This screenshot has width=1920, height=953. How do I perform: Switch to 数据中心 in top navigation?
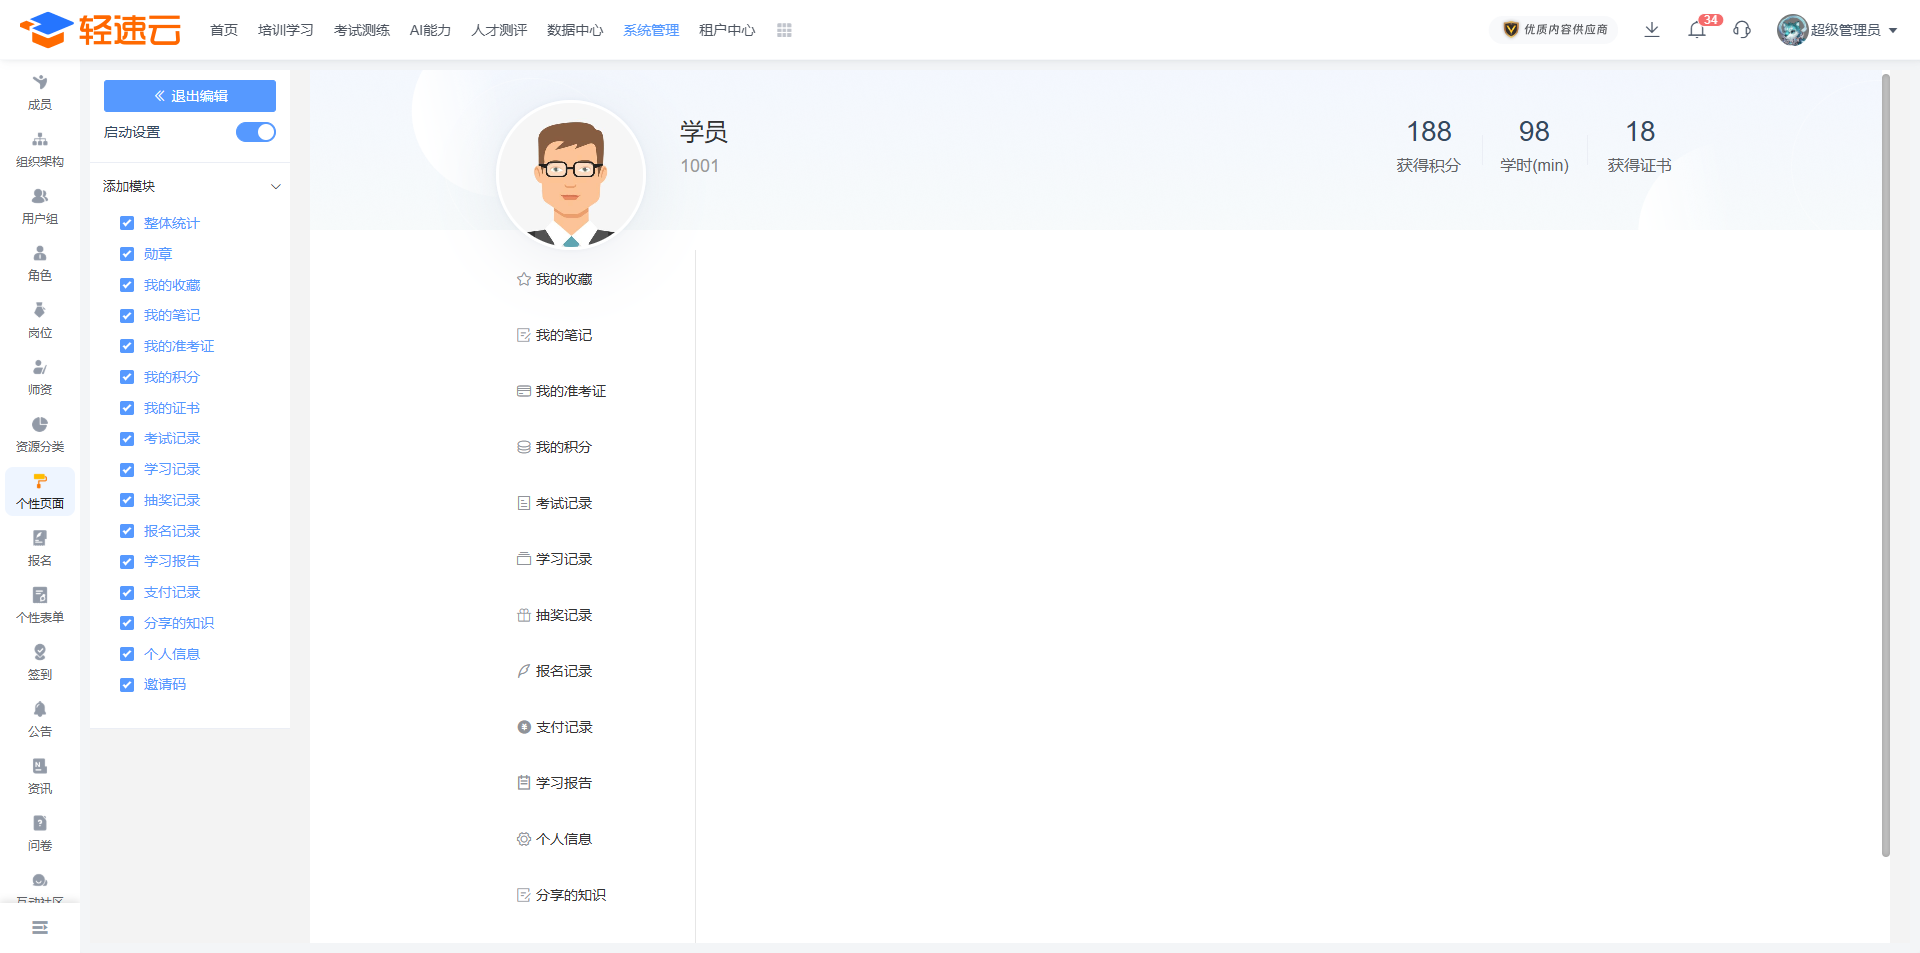575,31
